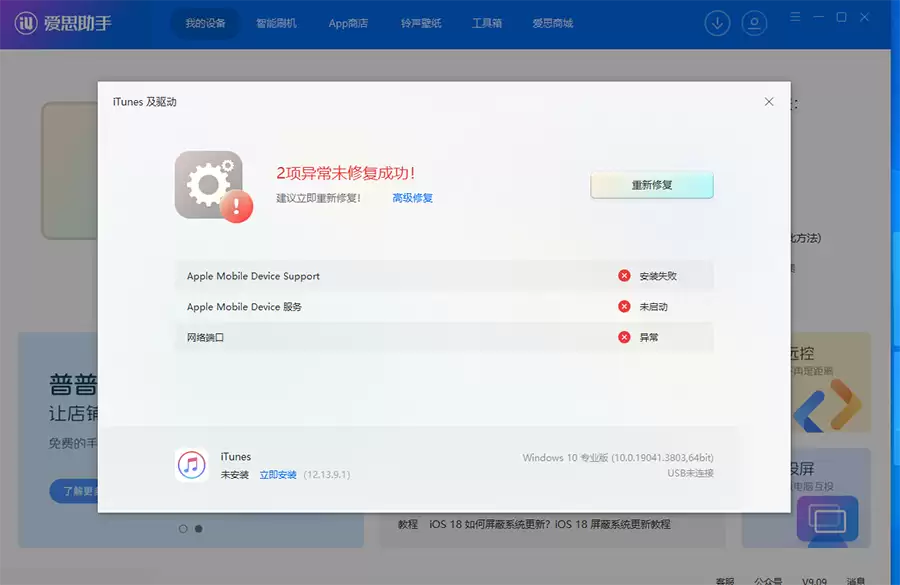This screenshot has width=900, height=585.
Task: Click the gear warning icon in dialog
Action: click(x=214, y=187)
